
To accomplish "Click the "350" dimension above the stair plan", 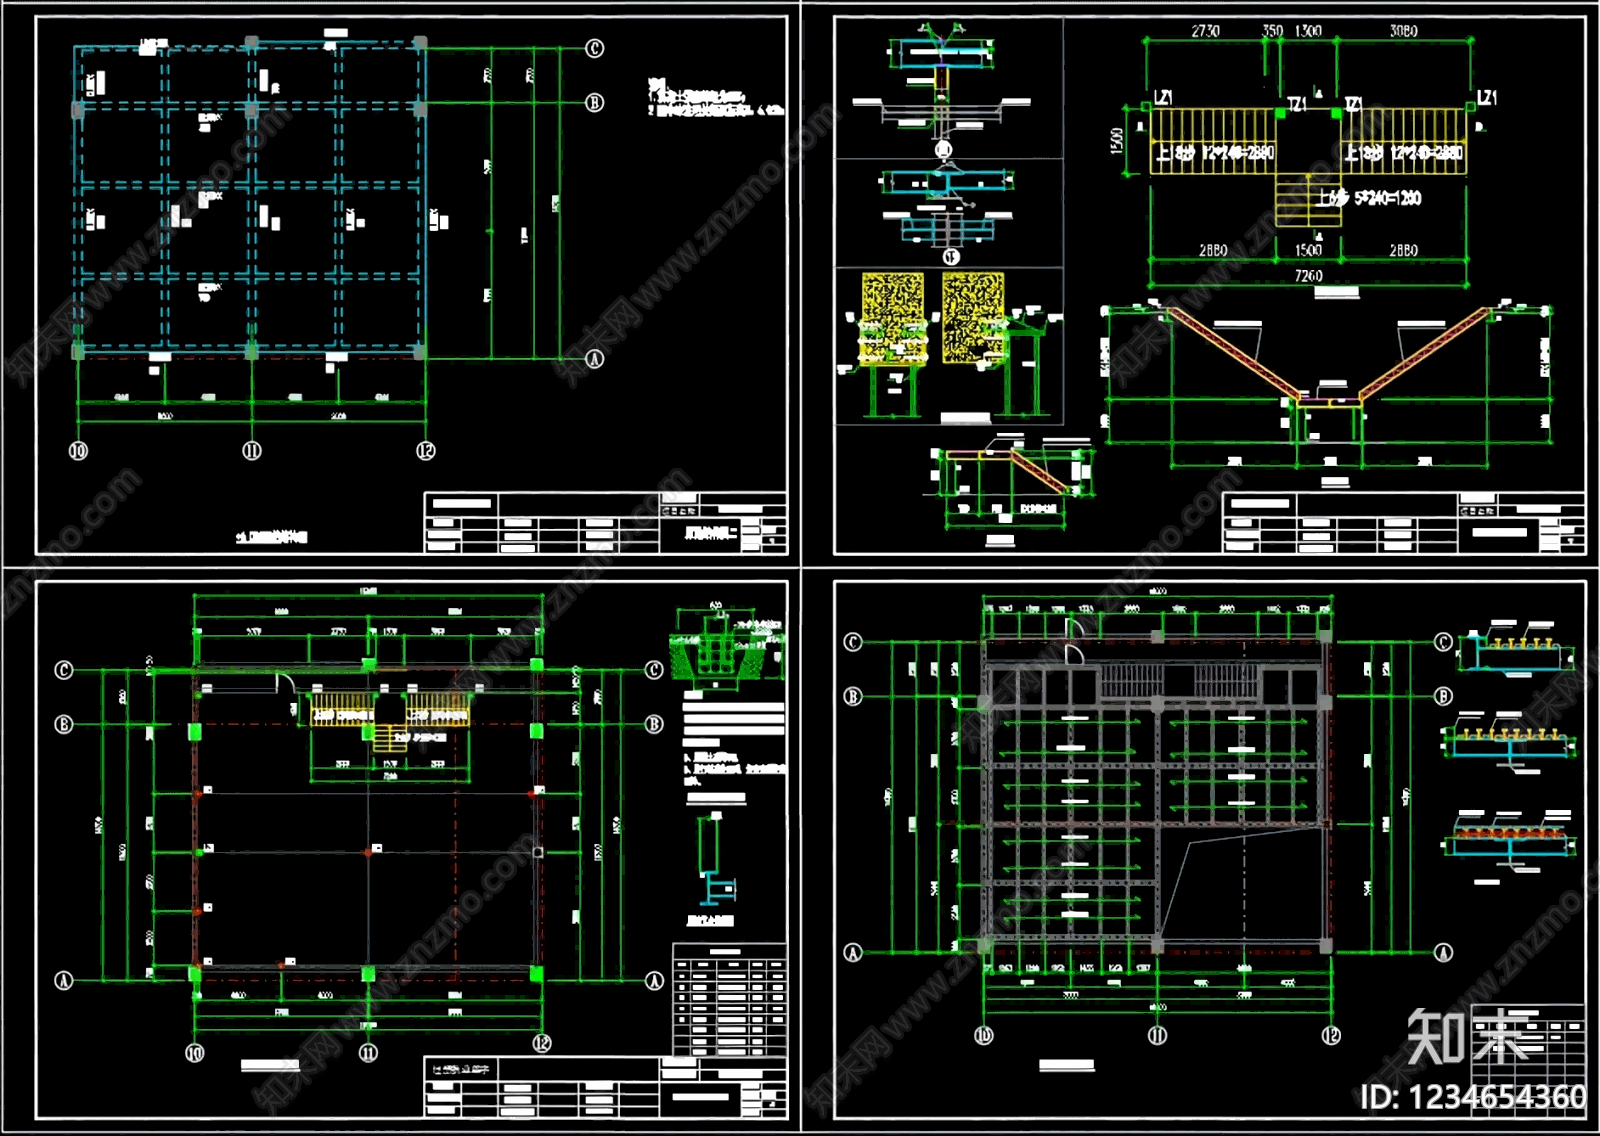I will (1272, 31).
